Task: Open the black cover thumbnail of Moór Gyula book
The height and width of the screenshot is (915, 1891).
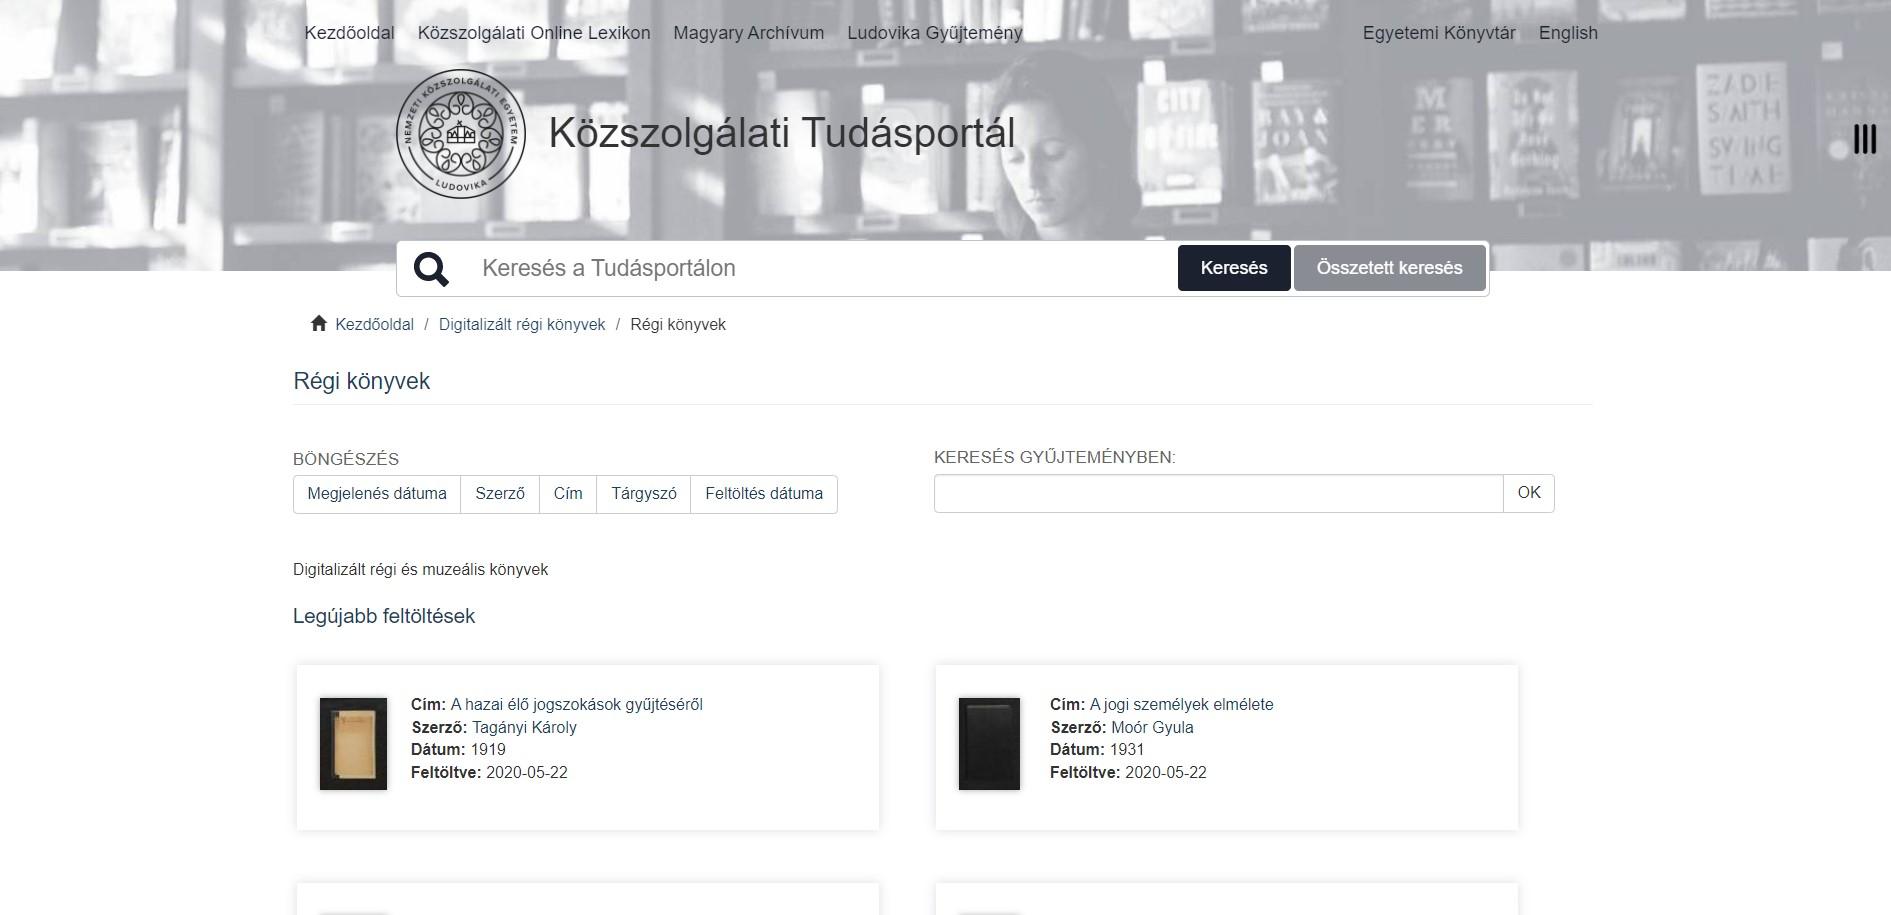Action: pyautogui.click(x=989, y=744)
